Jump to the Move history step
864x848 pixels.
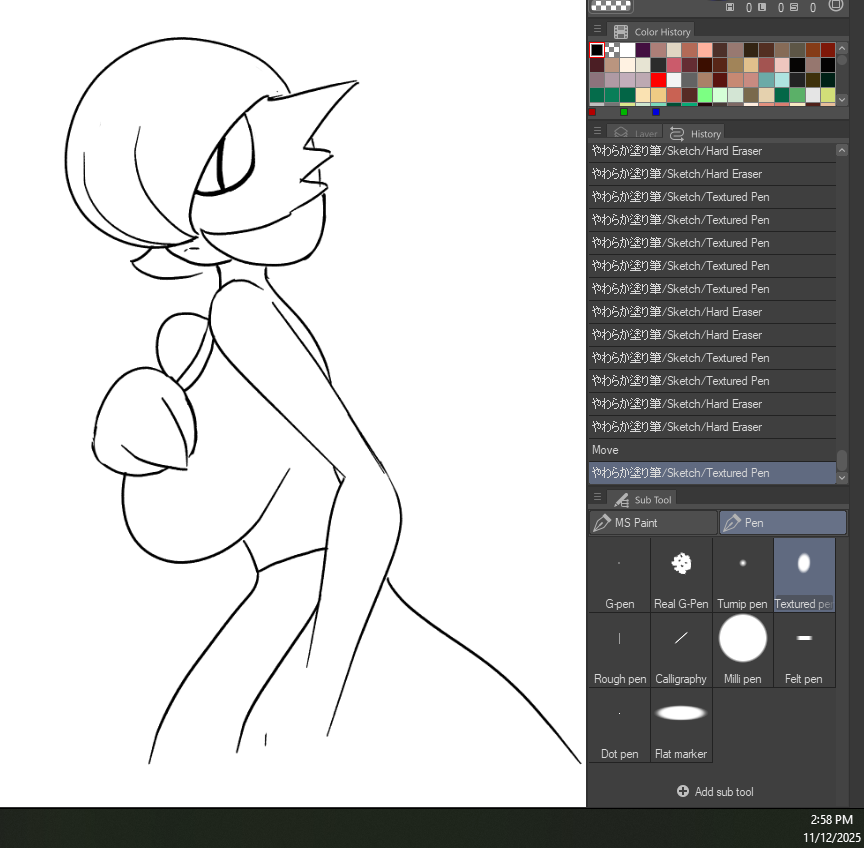tap(712, 450)
